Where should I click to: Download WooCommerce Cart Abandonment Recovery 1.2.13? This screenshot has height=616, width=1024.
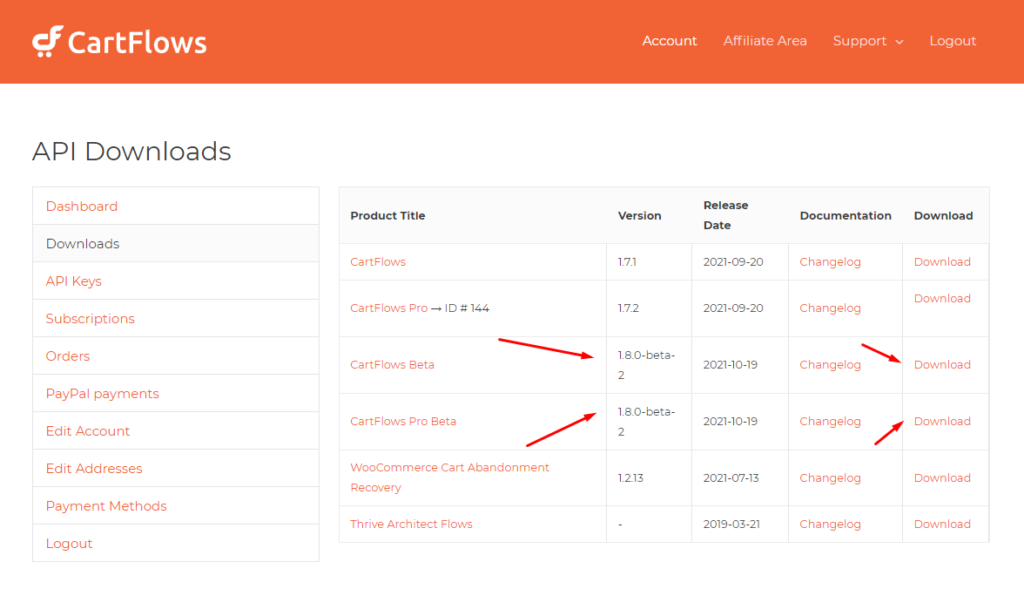942,478
